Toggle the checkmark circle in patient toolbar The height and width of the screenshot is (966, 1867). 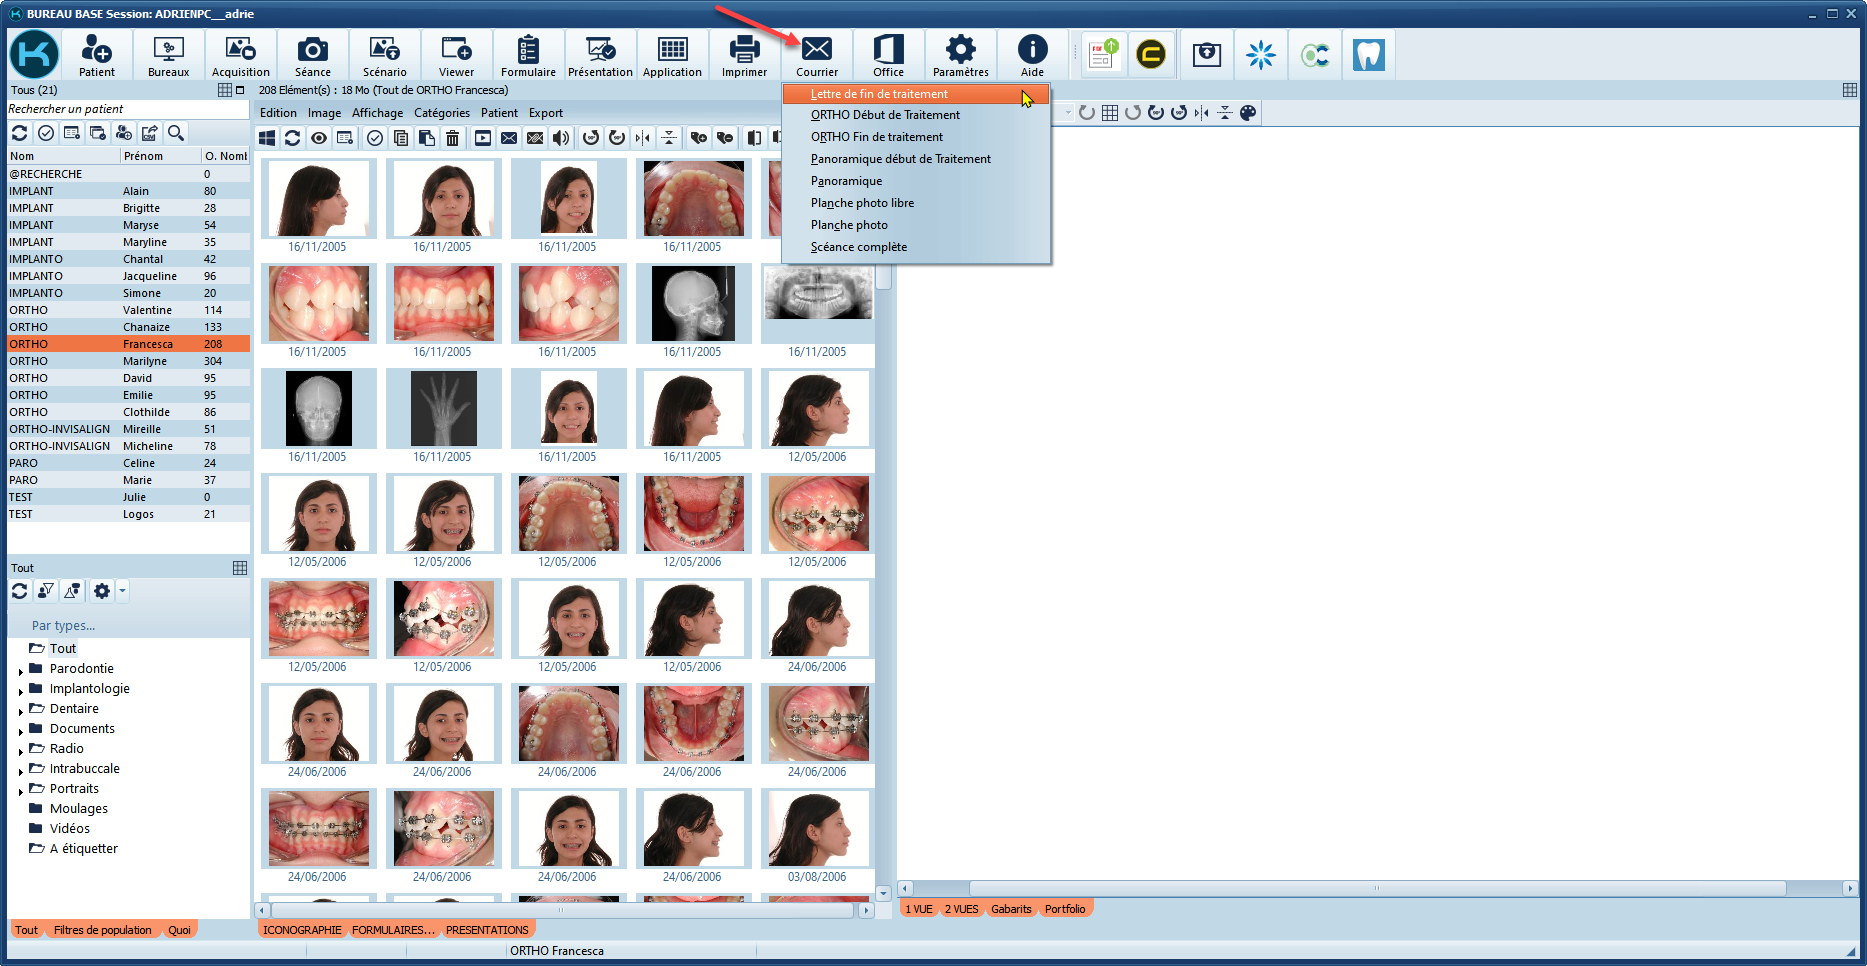[46, 133]
